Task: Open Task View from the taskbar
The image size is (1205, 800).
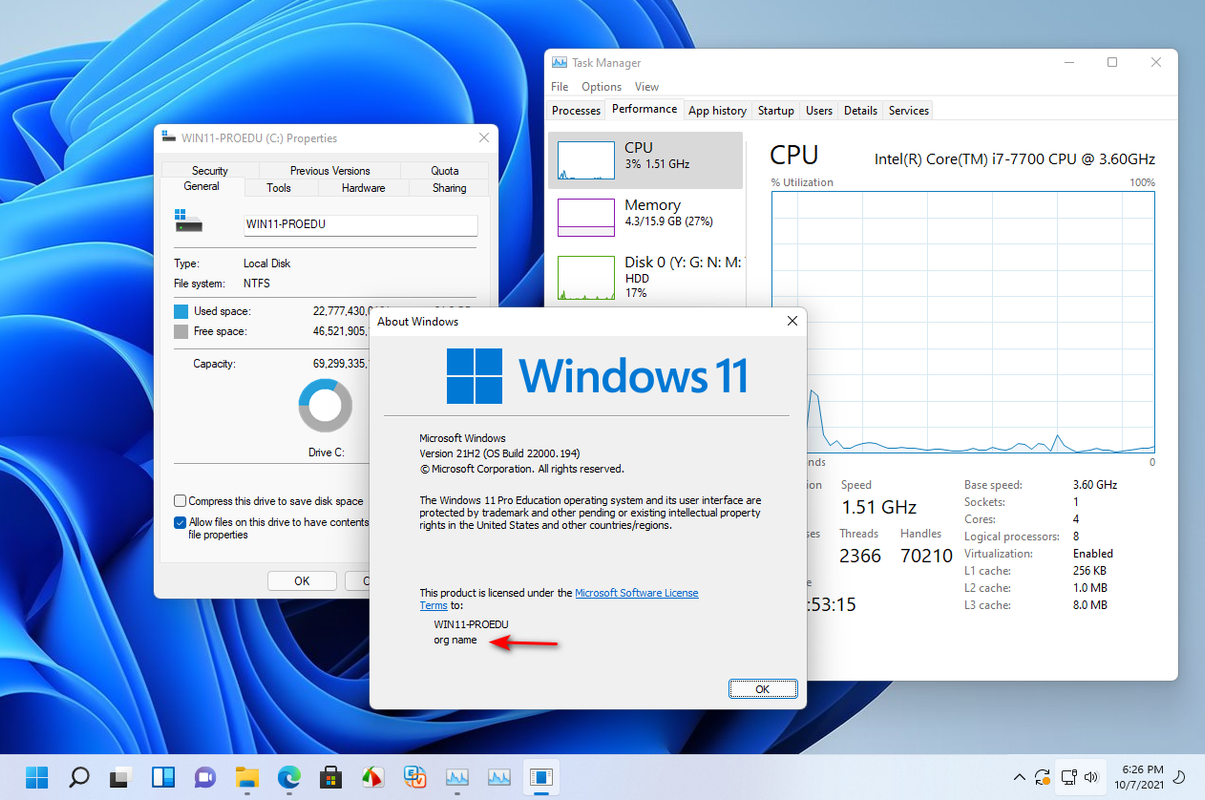Action: pyautogui.click(x=121, y=777)
